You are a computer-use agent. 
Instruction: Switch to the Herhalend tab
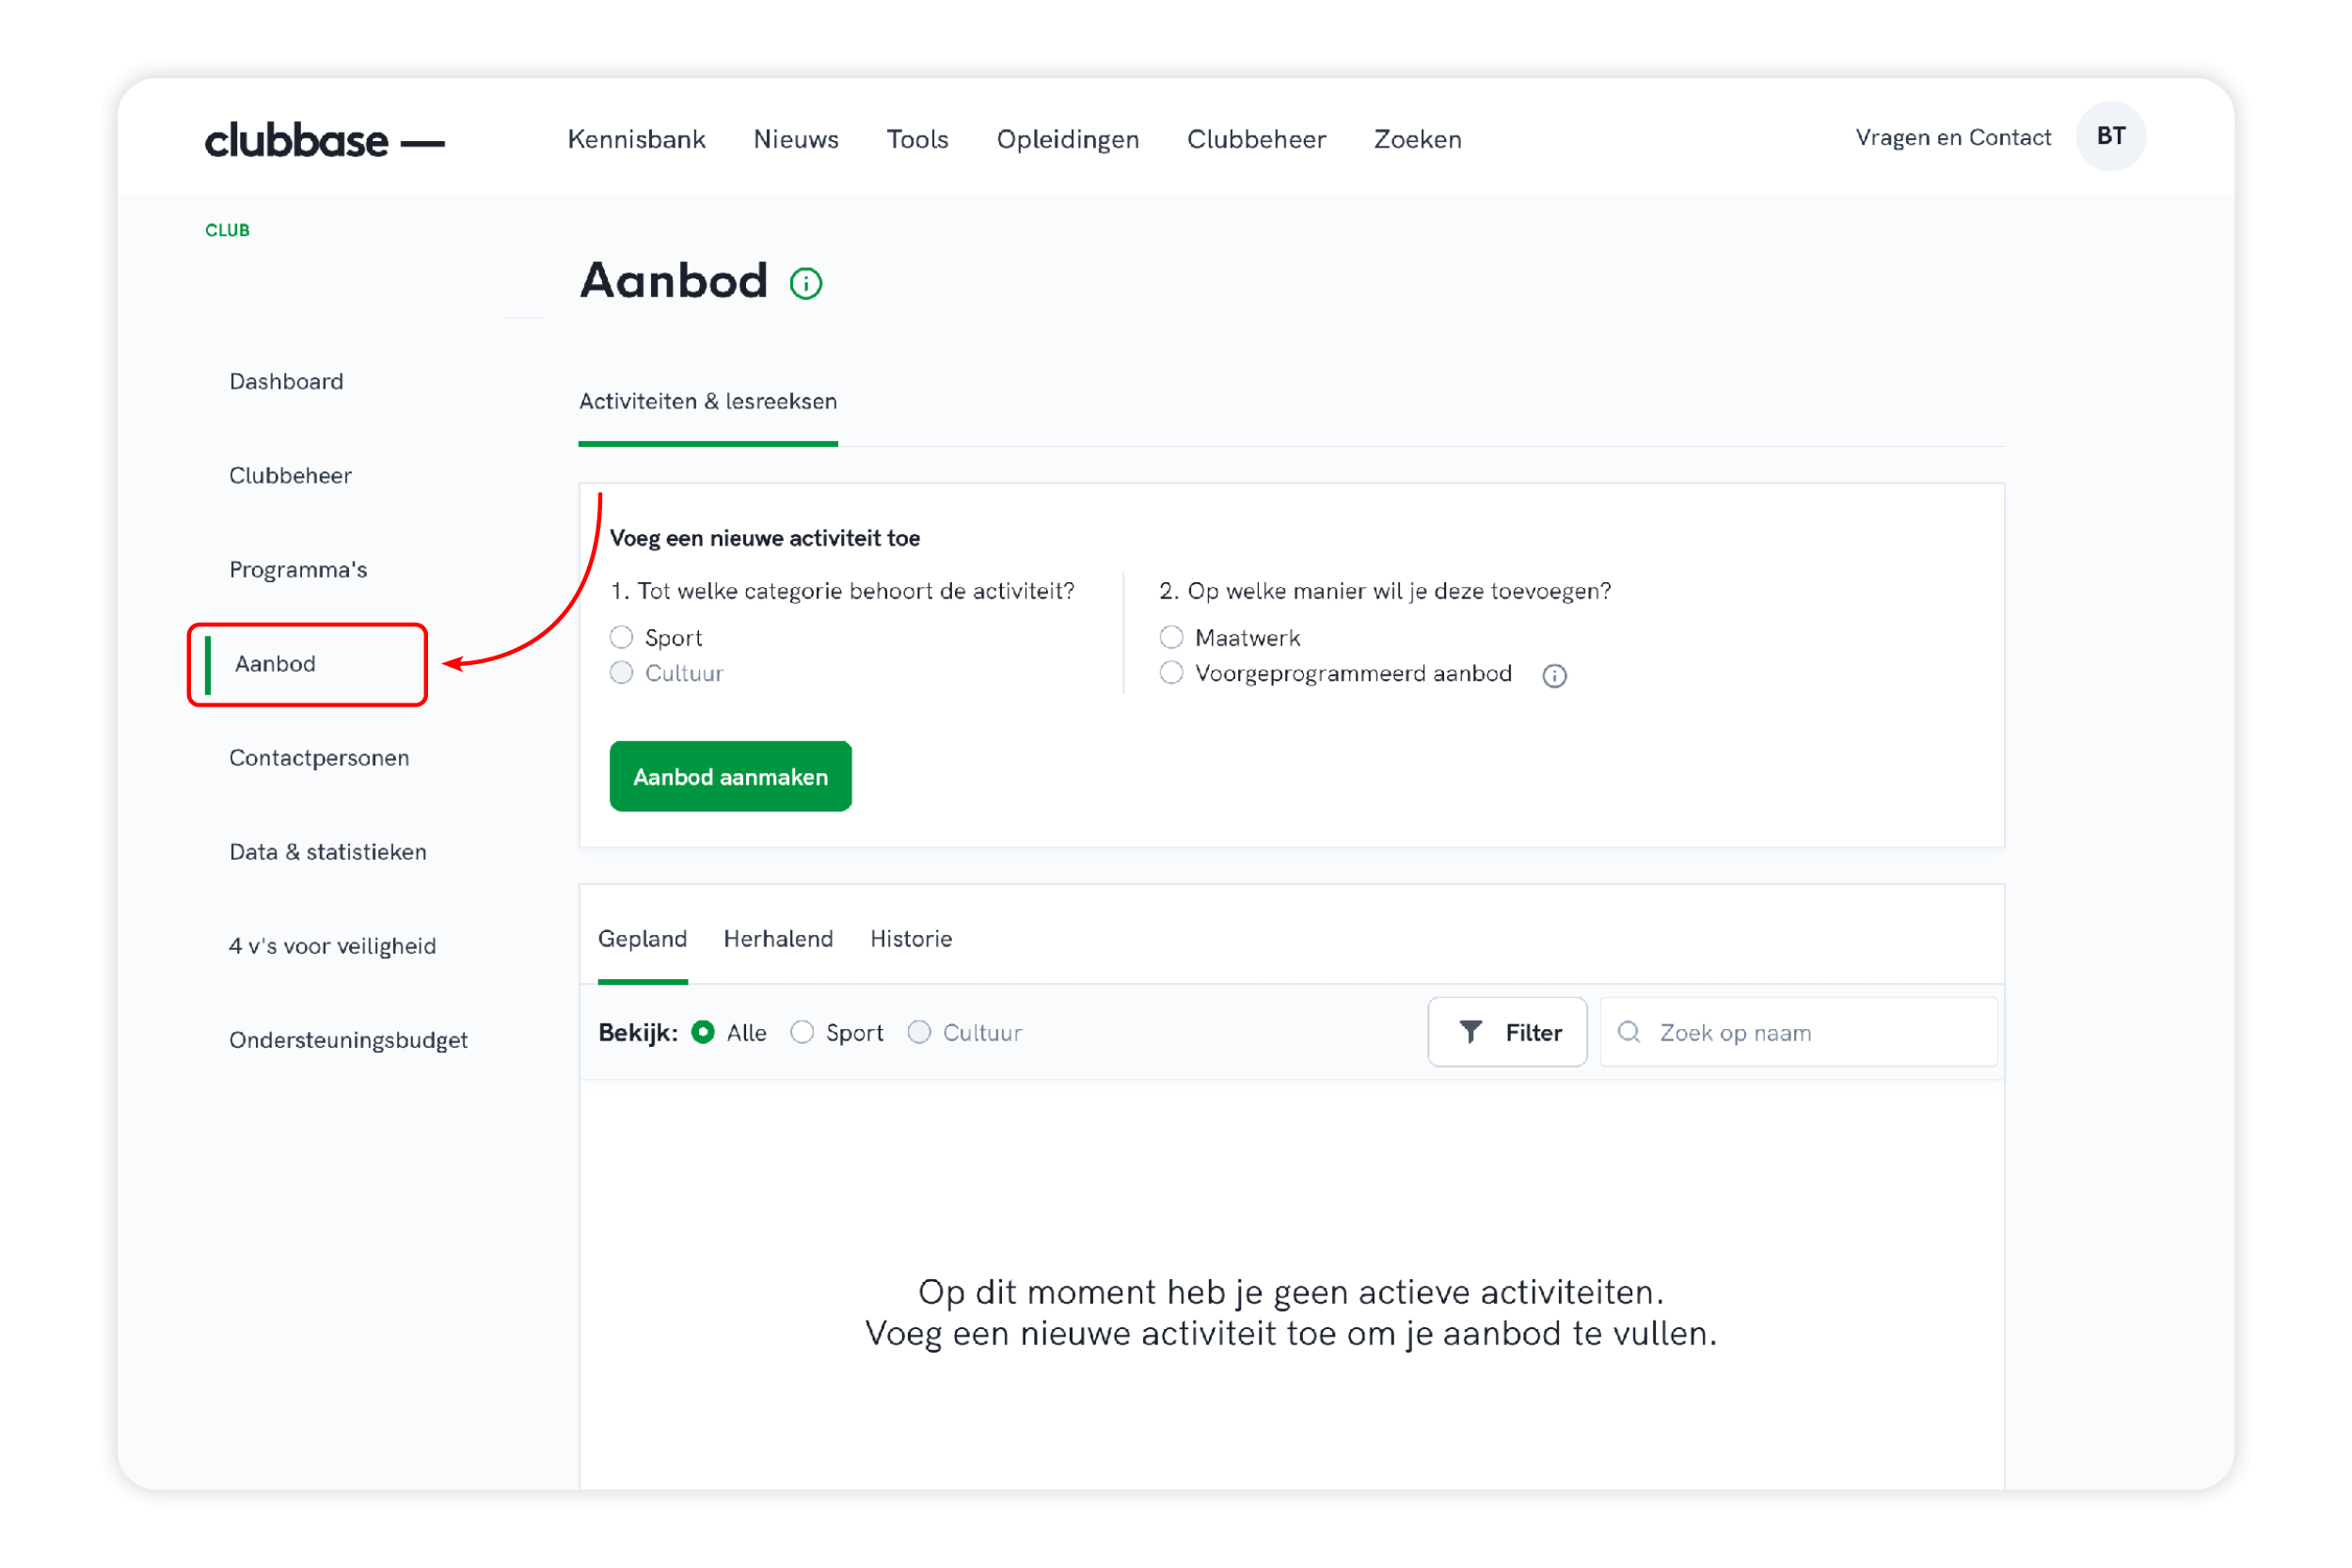point(778,939)
